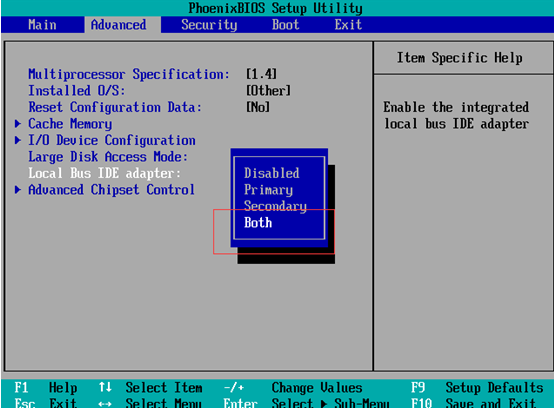Viewport: 554px width, 408px height.
Task: Select the Local Bus IDE adapter item
Action: [104, 173]
